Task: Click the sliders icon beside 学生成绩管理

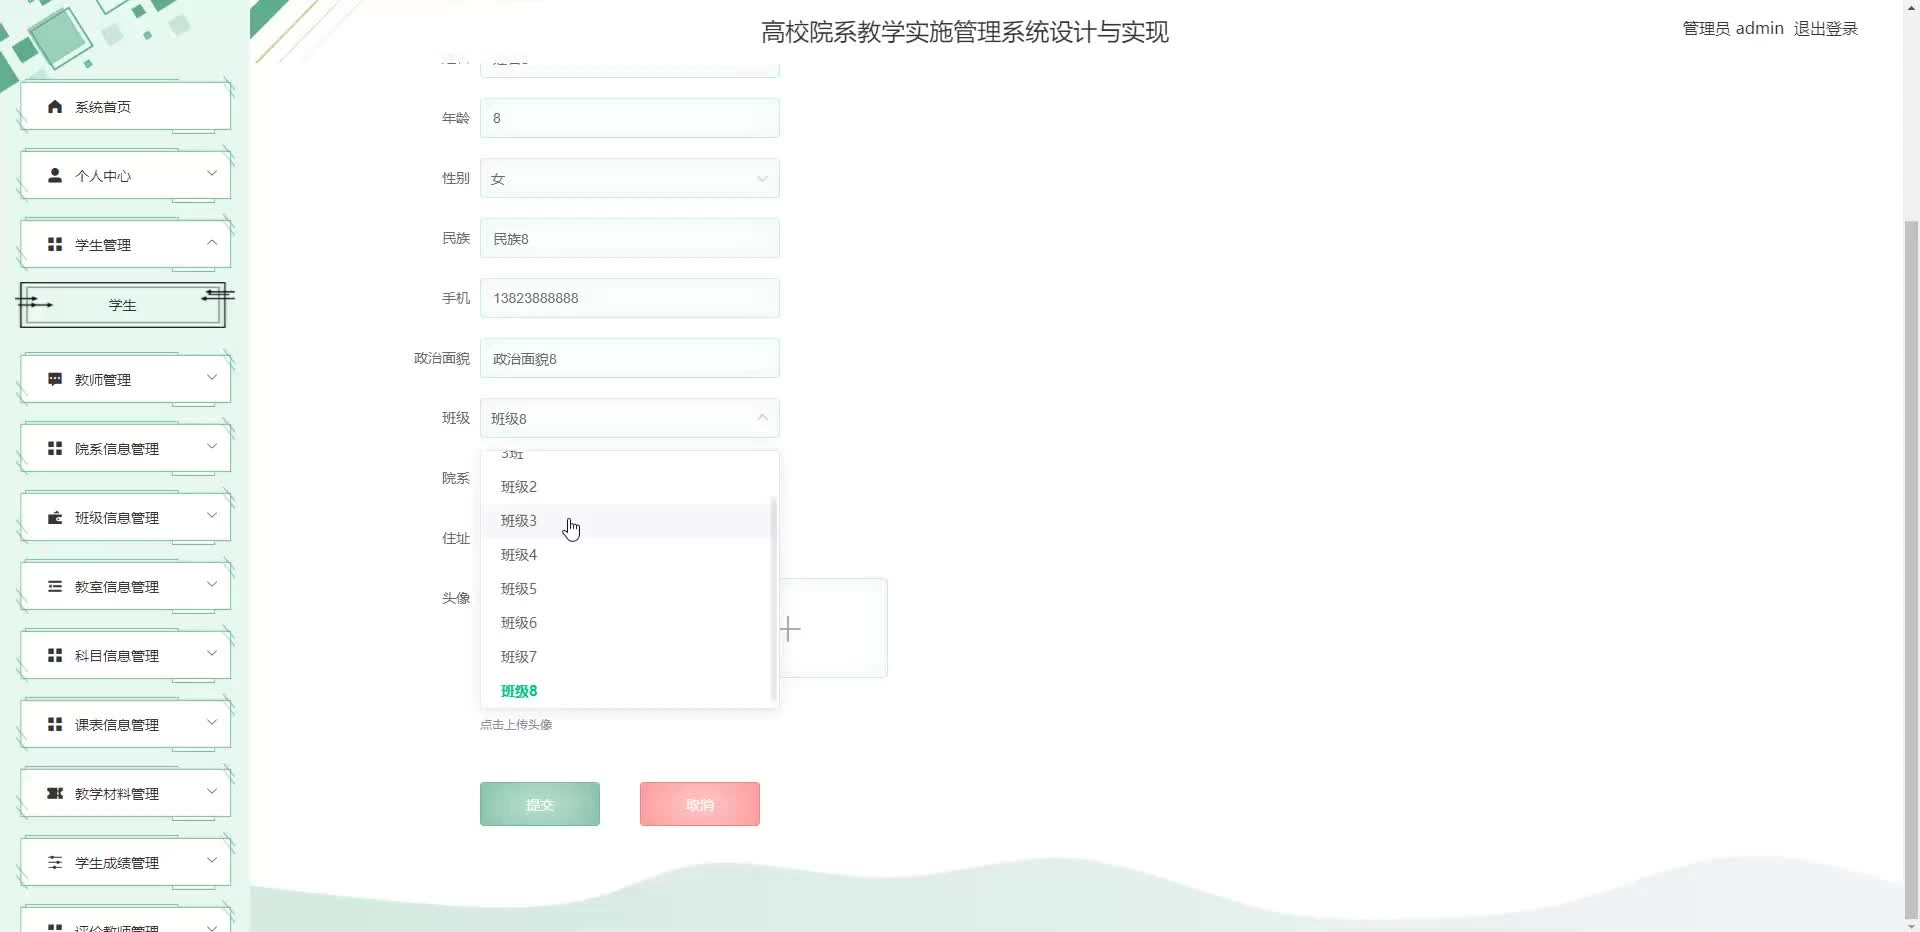Action: point(55,862)
